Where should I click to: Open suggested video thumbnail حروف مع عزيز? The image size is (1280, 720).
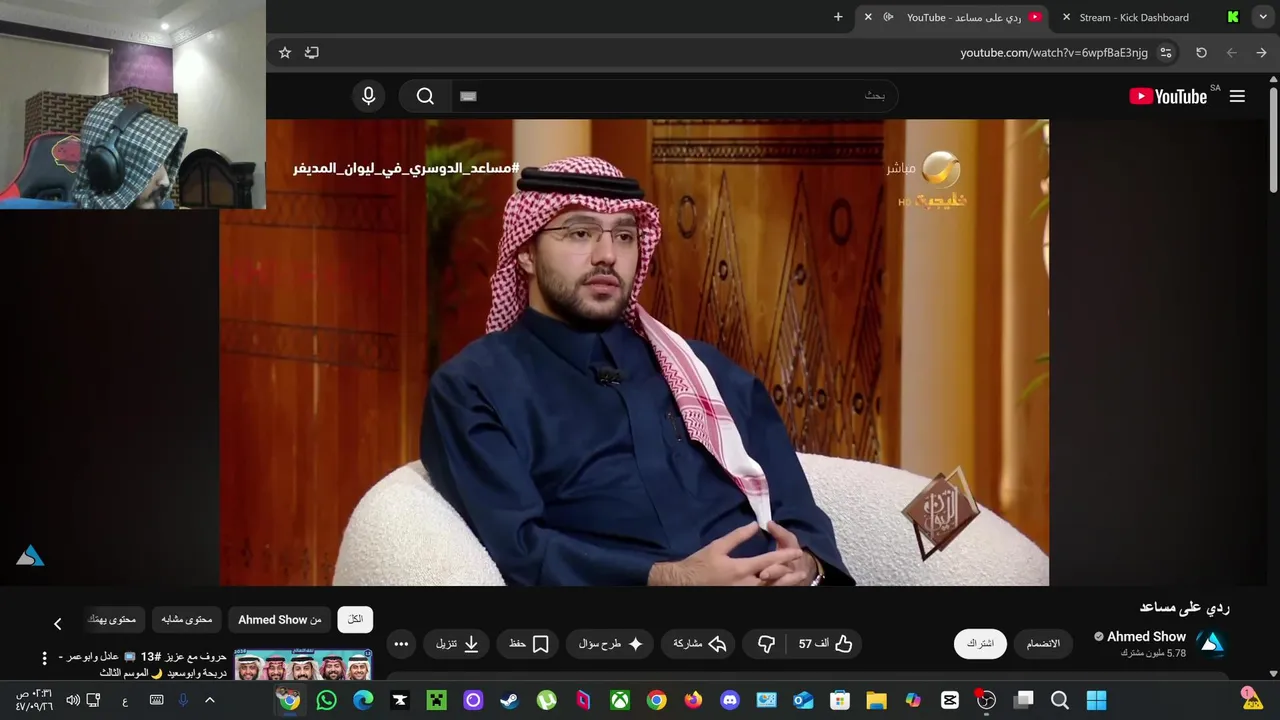pos(303,665)
